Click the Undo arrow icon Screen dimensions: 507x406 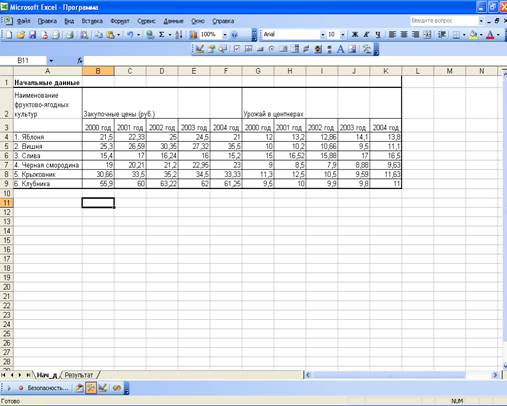pyautogui.click(x=131, y=35)
